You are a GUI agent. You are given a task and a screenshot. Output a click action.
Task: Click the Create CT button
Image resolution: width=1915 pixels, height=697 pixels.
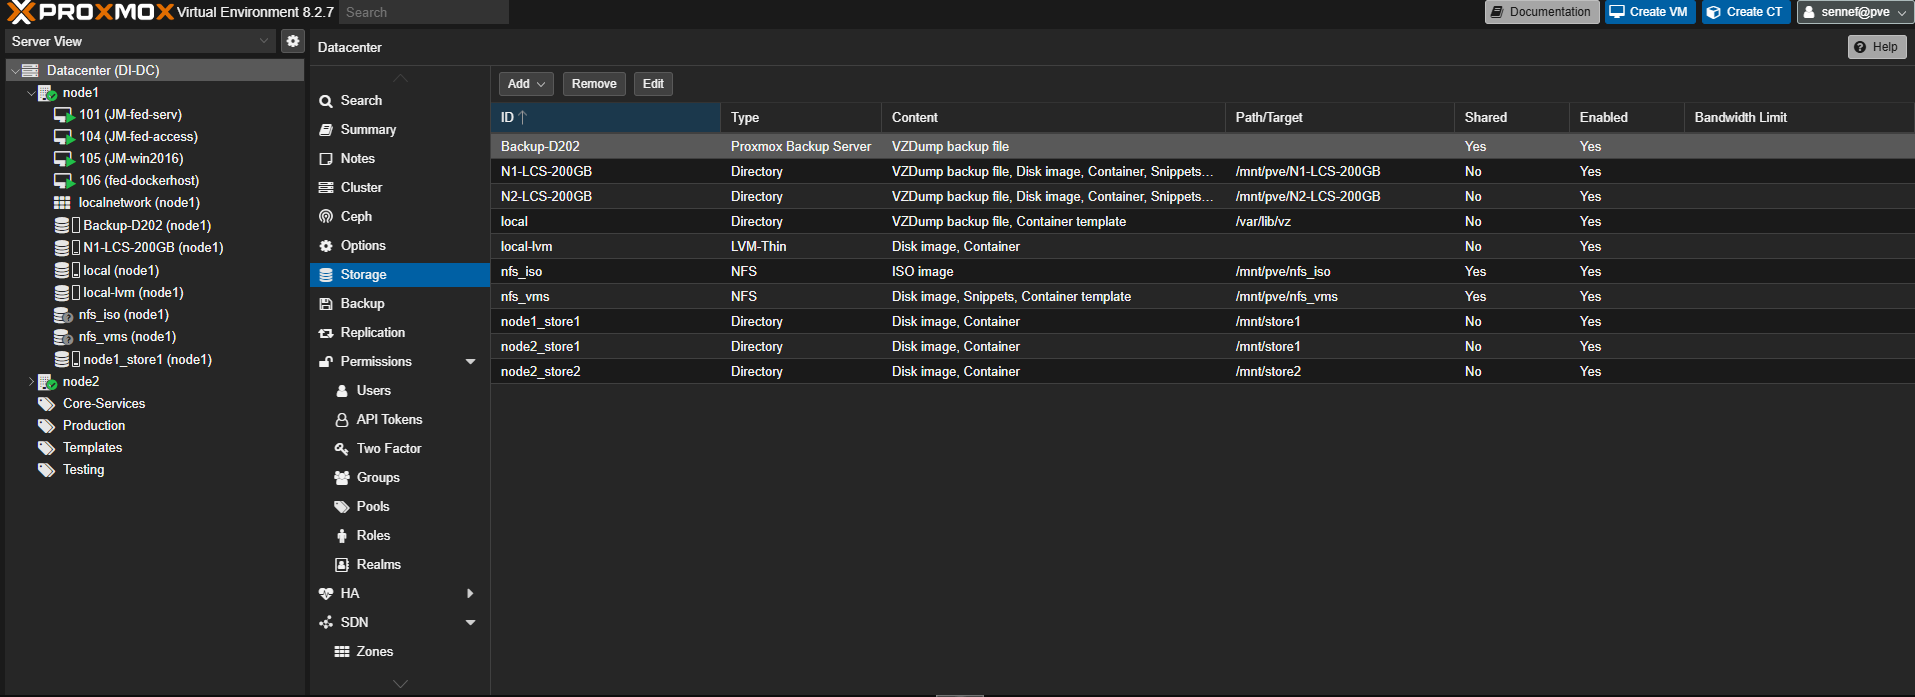[1747, 12]
